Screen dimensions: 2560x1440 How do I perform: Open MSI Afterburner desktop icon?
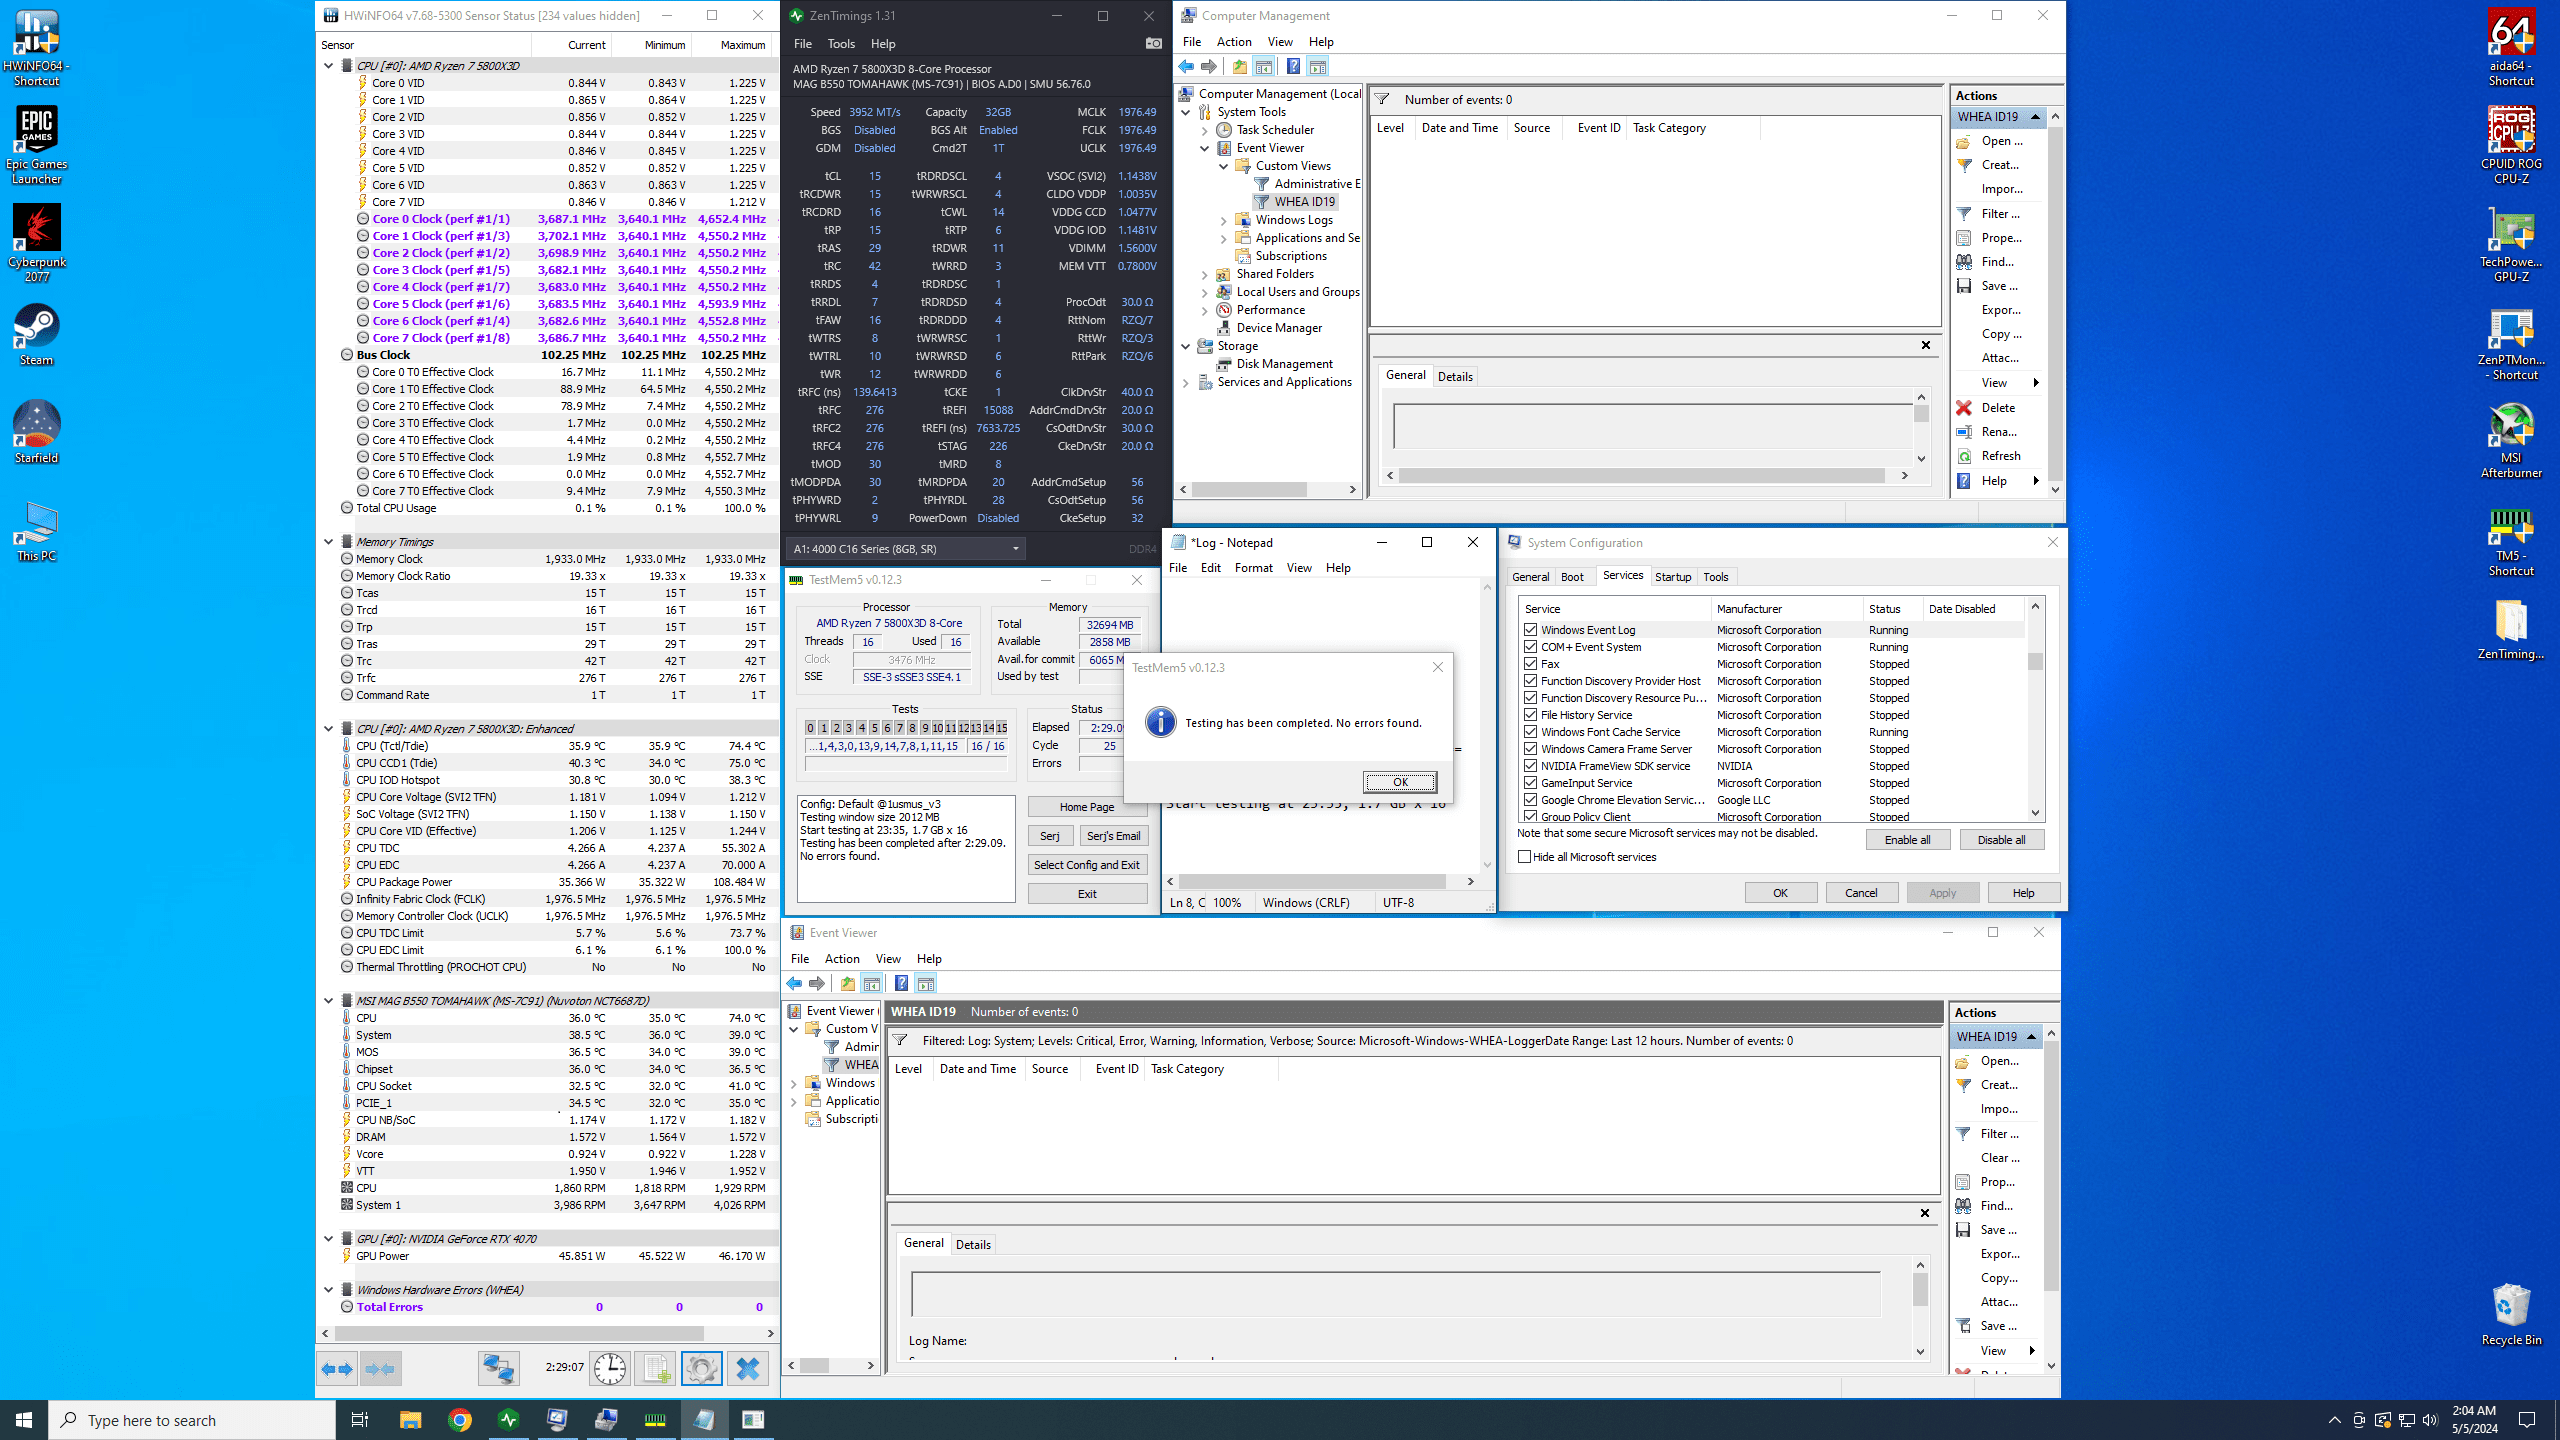click(x=2511, y=440)
